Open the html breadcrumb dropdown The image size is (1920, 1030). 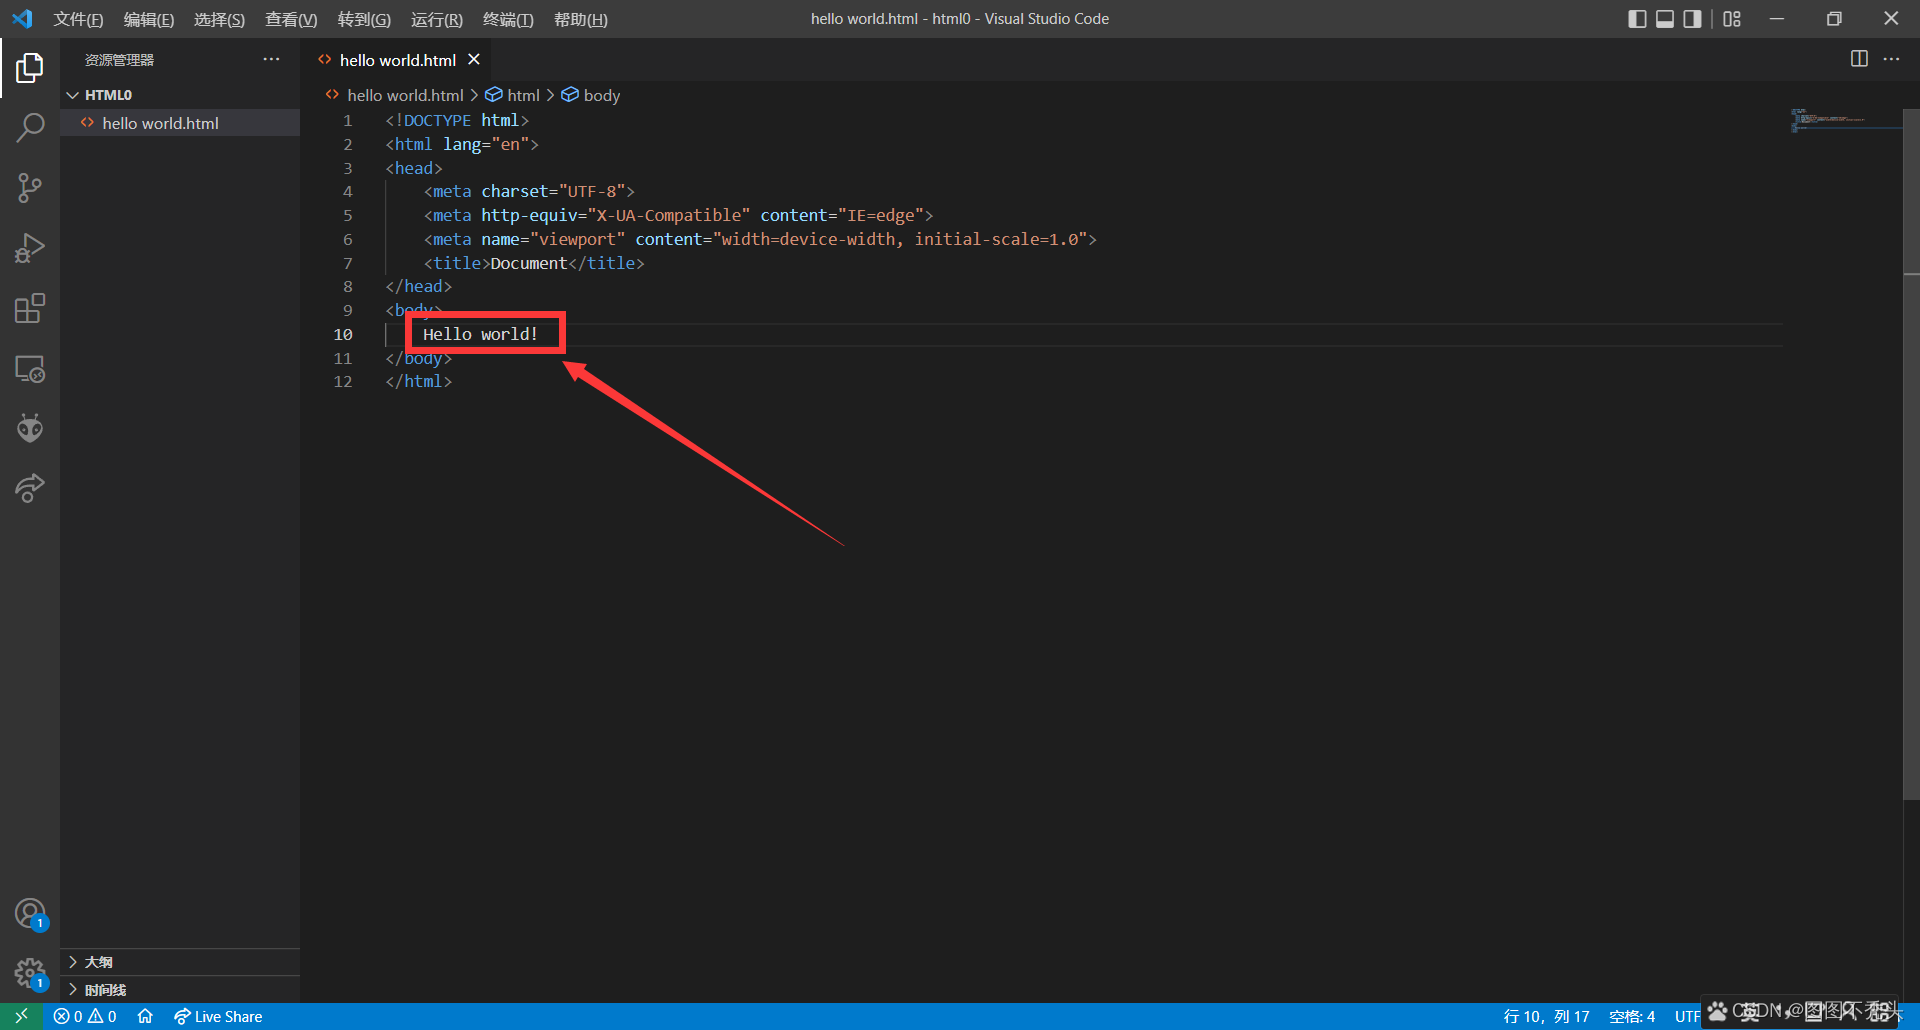click(512, 95)
